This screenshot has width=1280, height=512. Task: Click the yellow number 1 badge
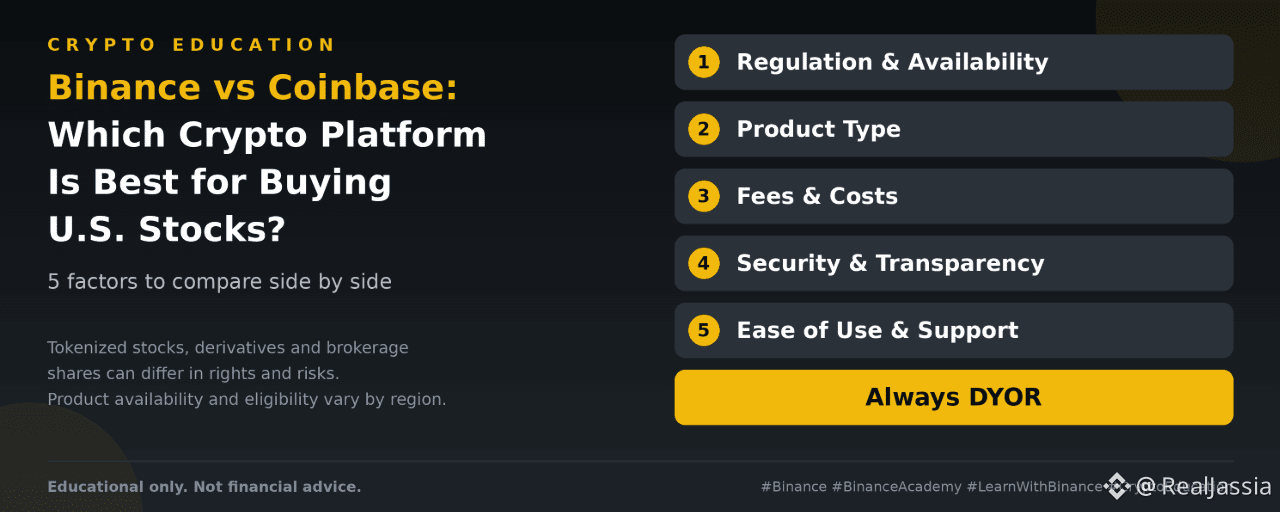click(x=704, y=62)
